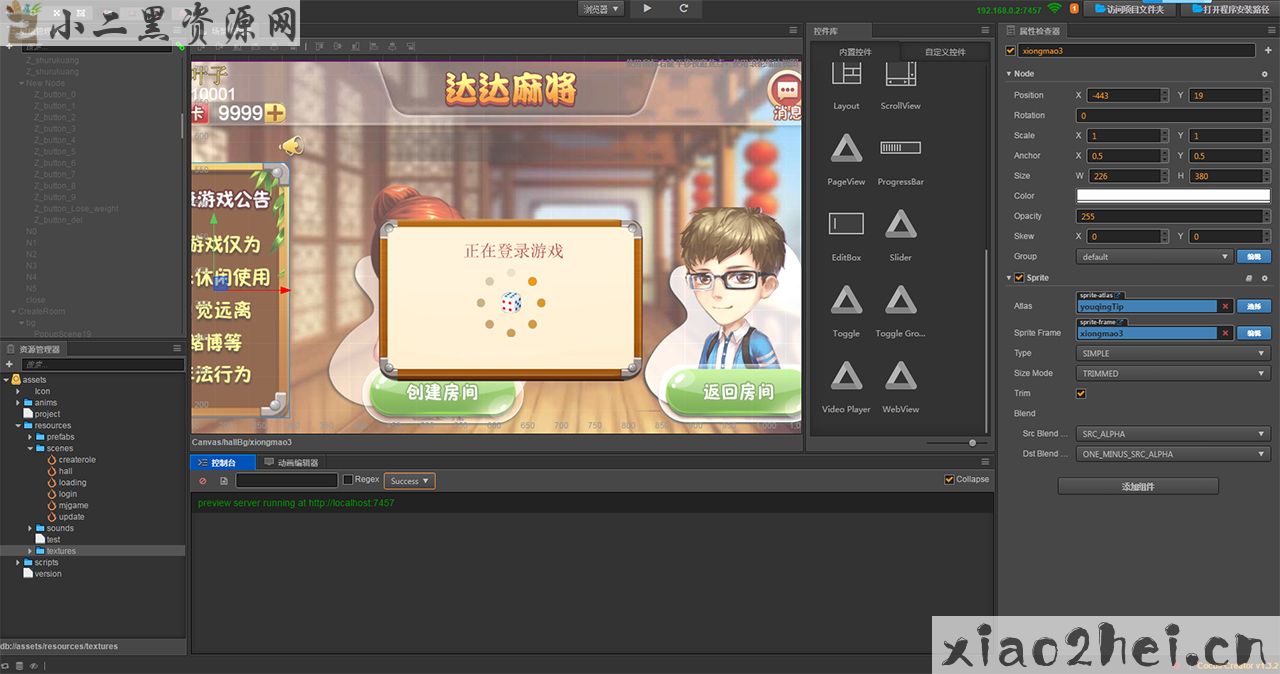This screenshot has height=674, width=1280.
Task: Select the Toggle Group control icon
Action: [x=901, y=299]
